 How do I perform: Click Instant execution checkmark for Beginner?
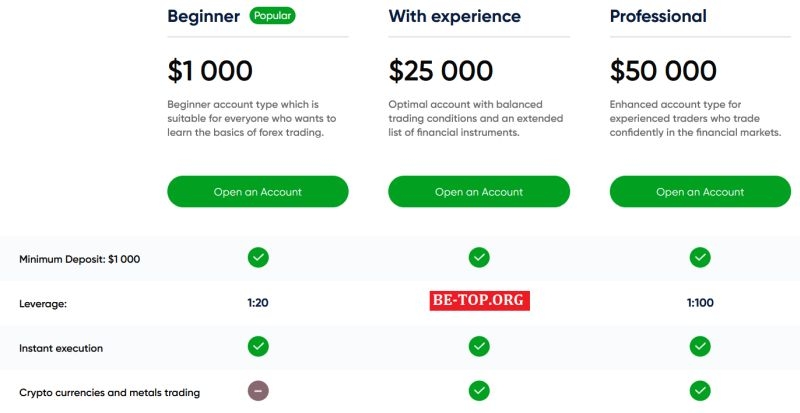tap(258, 347)
